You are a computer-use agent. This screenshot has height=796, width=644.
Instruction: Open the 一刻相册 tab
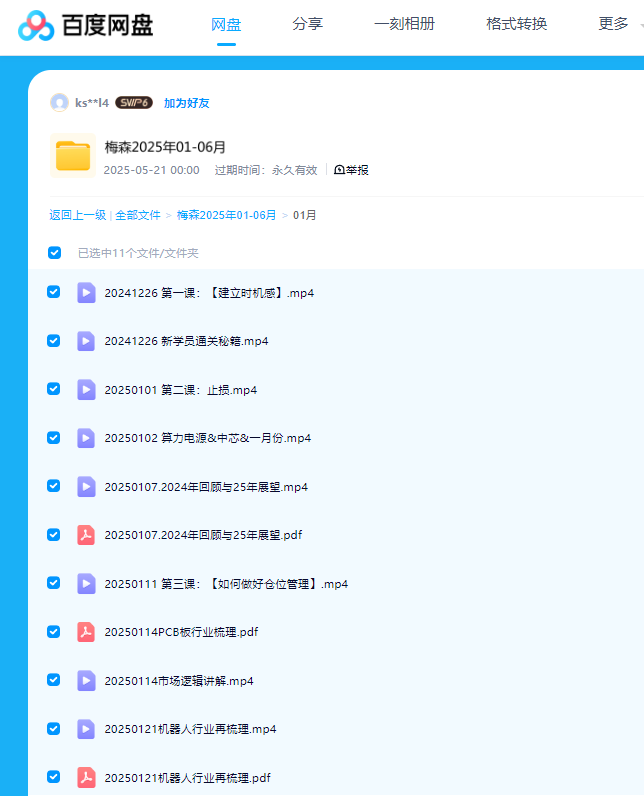[404, 24]
